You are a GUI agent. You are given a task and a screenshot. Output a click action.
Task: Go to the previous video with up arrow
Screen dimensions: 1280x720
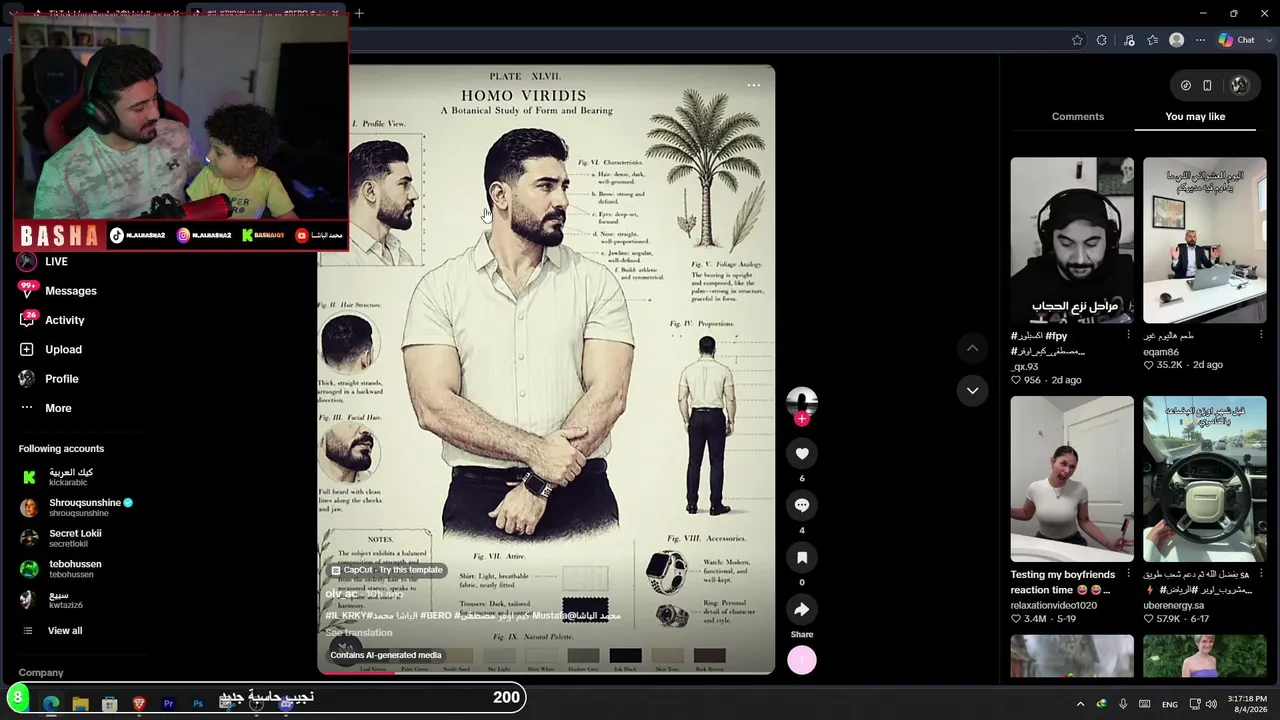tap(972, 348)
